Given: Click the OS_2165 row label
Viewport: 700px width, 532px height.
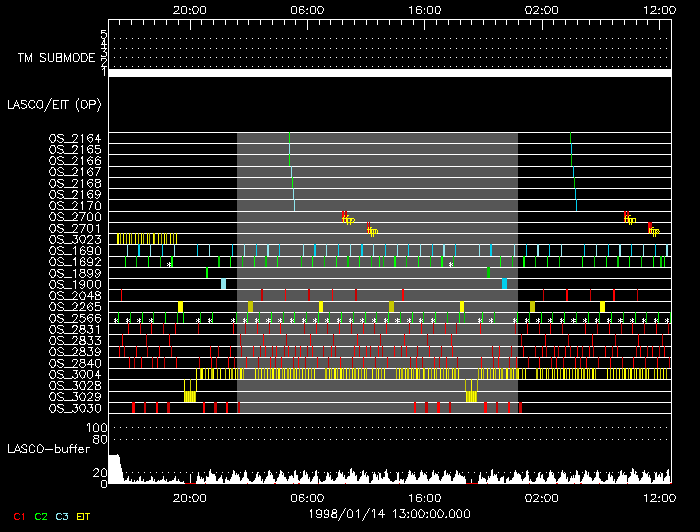Looking at the screenshot, I should [x=75, y=150].
